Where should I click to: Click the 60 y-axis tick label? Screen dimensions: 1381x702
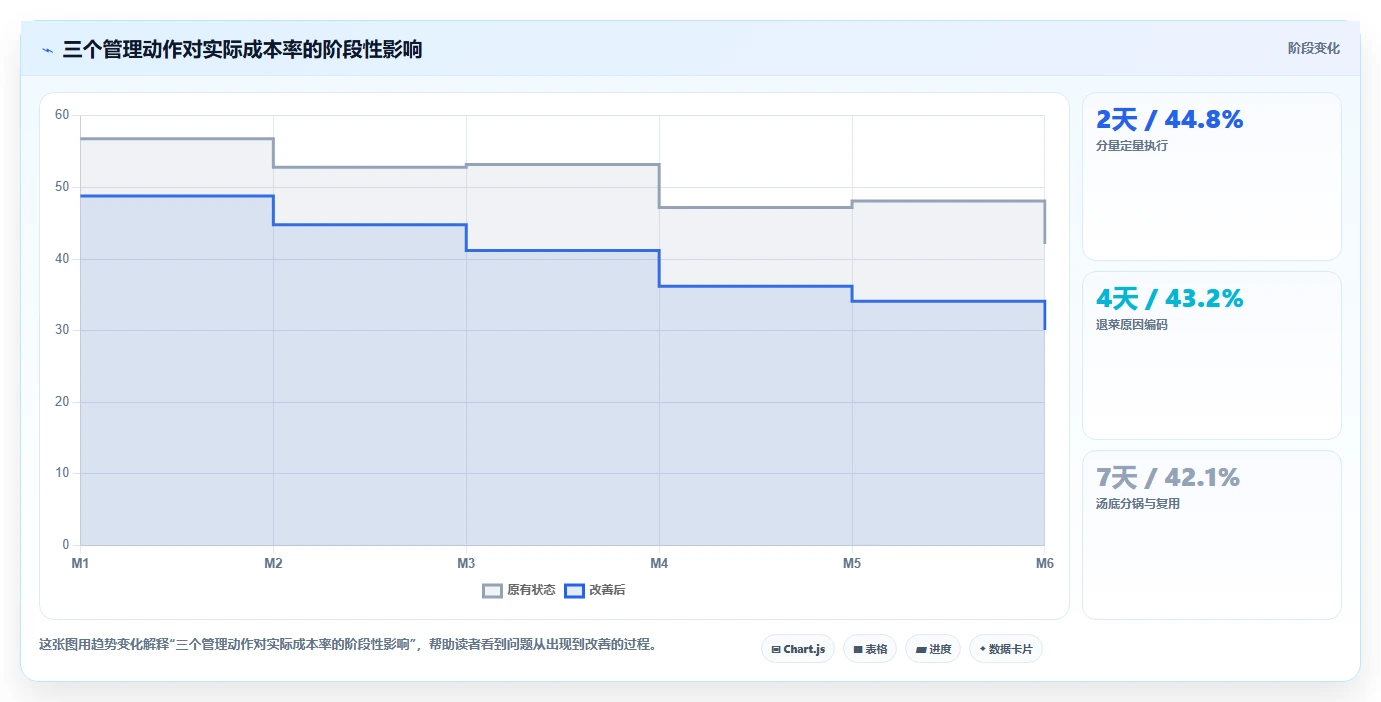(x=62, y=115)
